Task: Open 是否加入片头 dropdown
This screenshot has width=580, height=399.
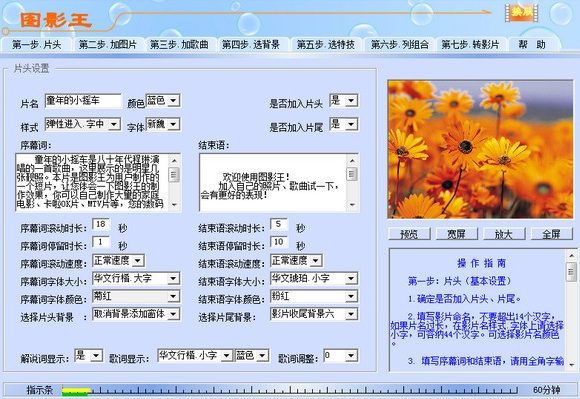Action: [x=344, y=100]
